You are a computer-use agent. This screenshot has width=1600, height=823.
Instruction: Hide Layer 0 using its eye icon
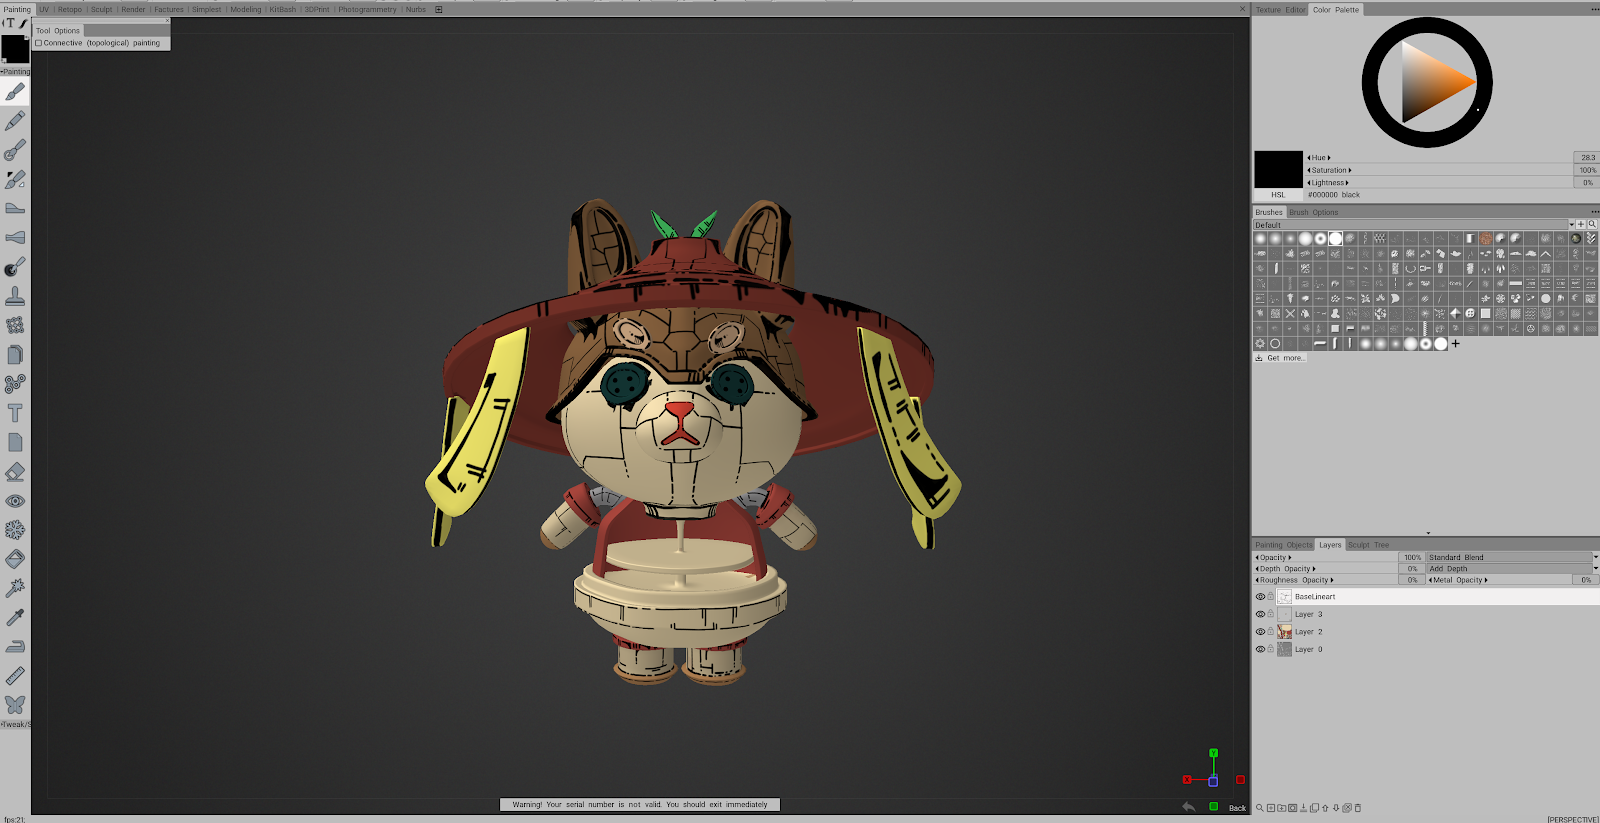click(x=1260, y=649)
